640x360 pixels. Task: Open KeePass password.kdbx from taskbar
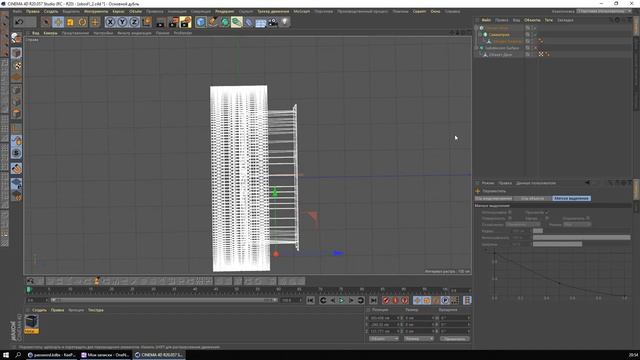pos(51,355)
